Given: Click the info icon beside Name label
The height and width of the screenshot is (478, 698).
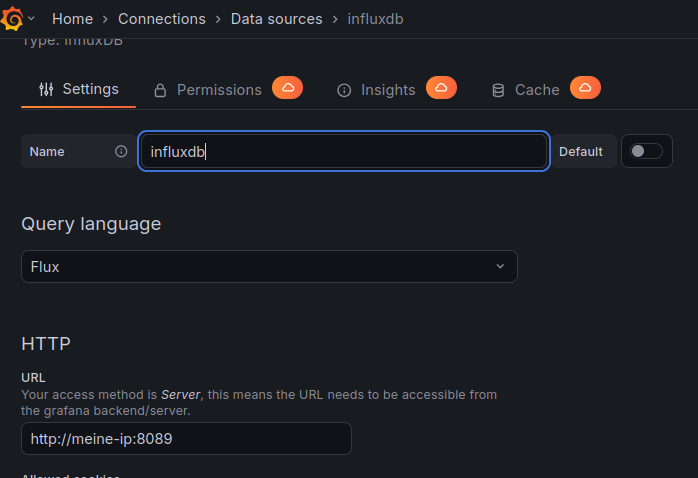Looking at the screenshot, I should 121,152.
